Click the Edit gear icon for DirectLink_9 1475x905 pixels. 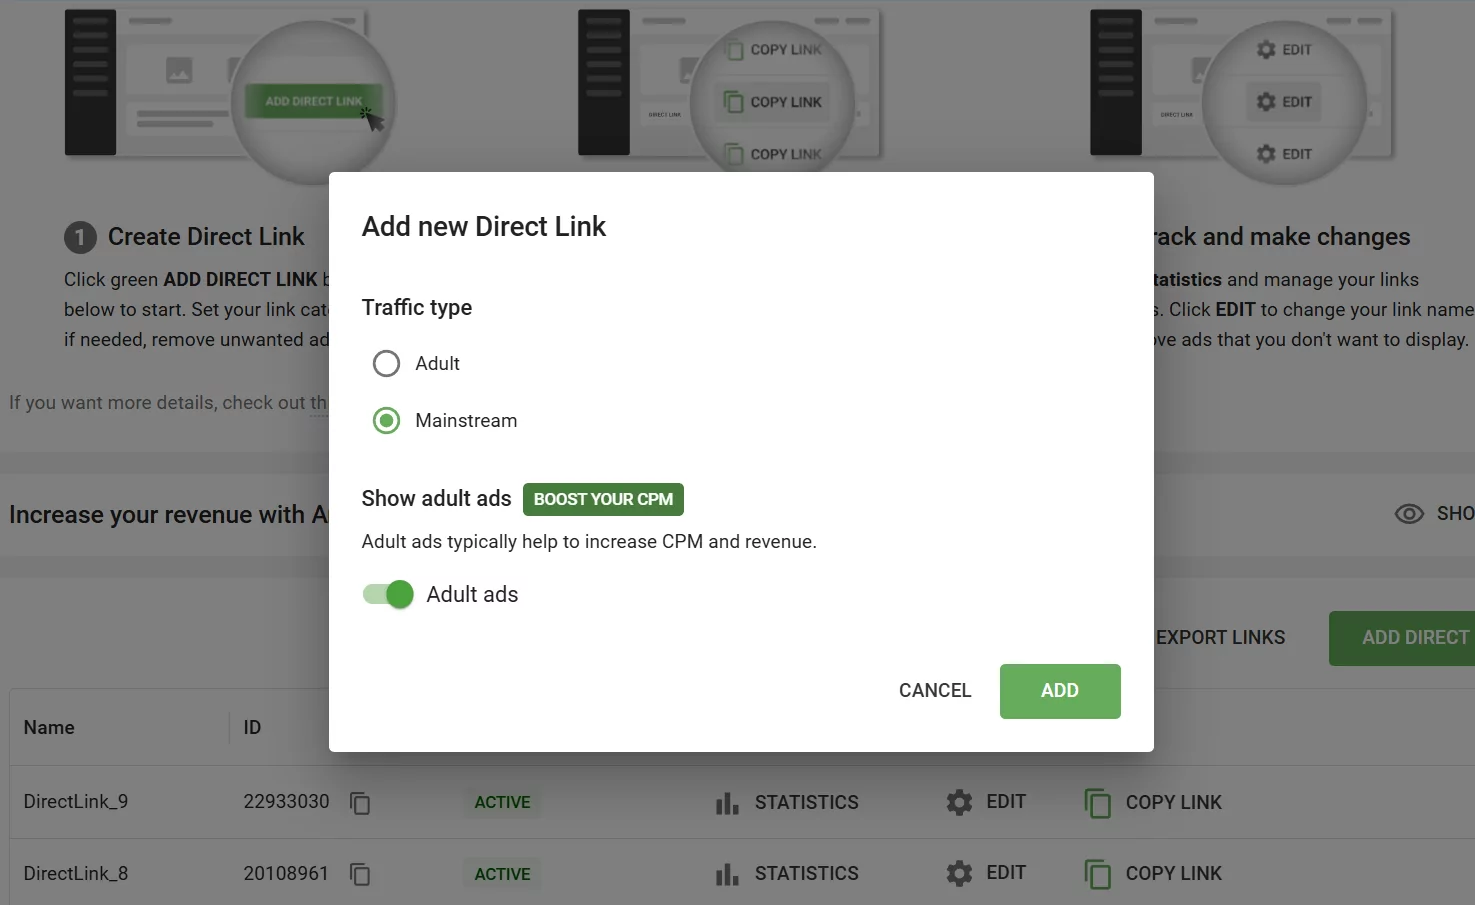[x=958, y=801]
